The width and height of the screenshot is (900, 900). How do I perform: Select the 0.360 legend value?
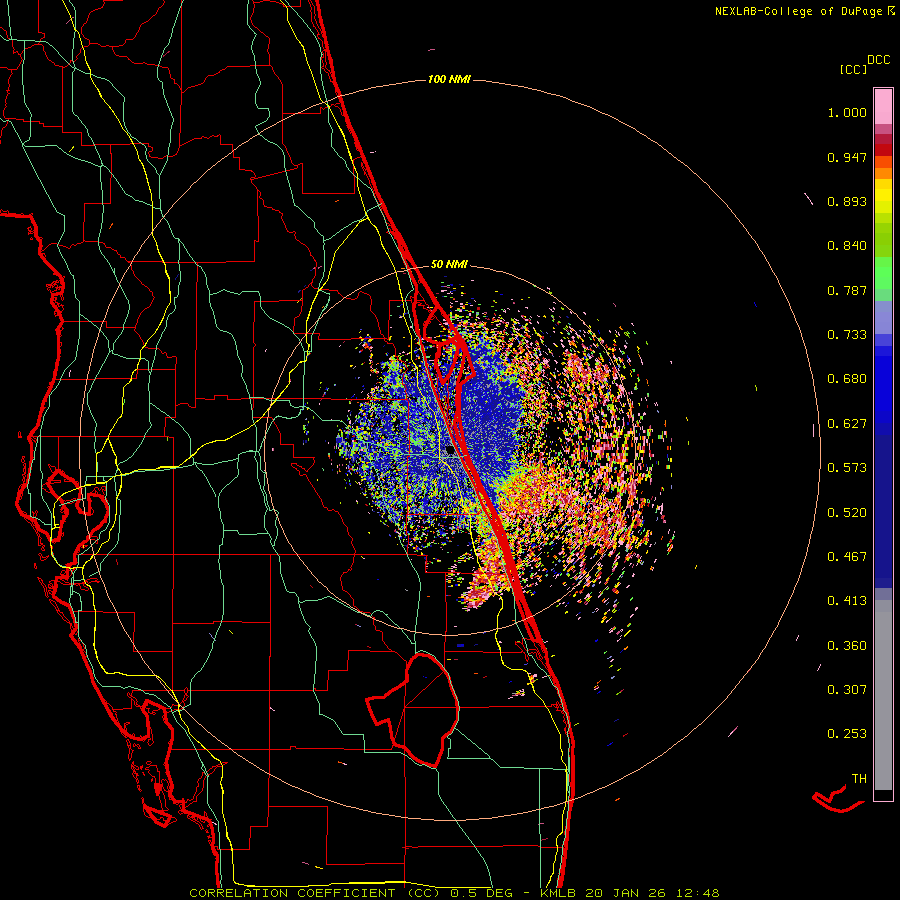847,646
